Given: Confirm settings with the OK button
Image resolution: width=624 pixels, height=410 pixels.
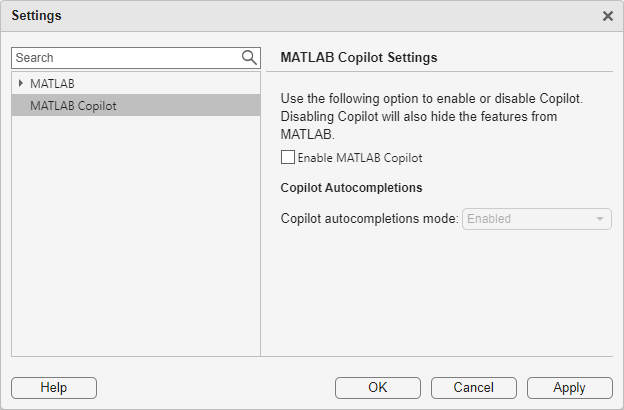Looking at the screenshot, I should (x=377, y=387).
